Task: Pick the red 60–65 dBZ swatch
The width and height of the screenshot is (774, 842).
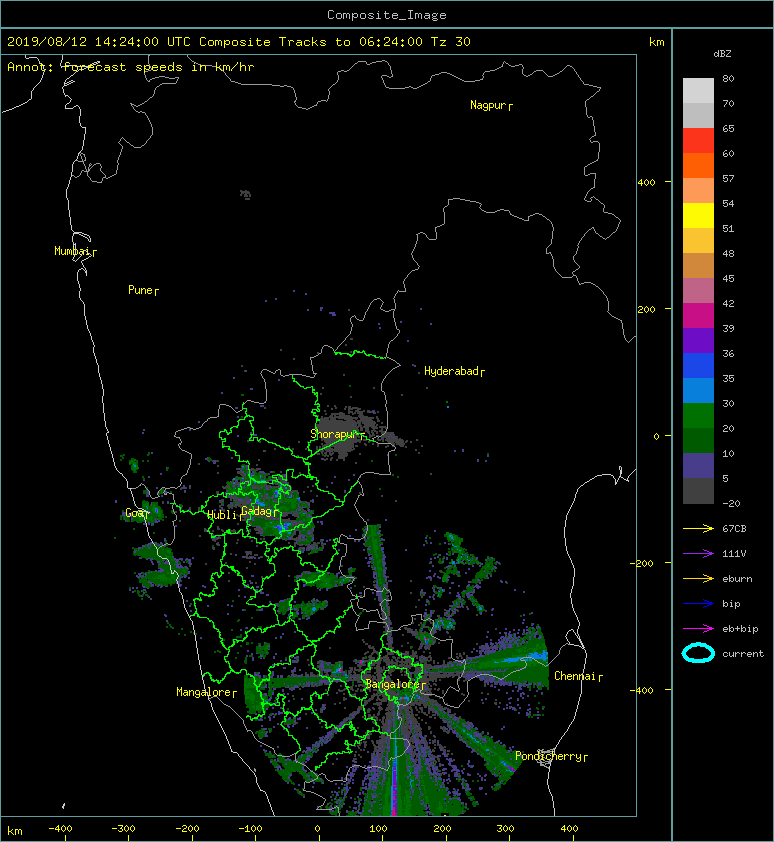Action: pyautogui.click(x=698, y=141)
